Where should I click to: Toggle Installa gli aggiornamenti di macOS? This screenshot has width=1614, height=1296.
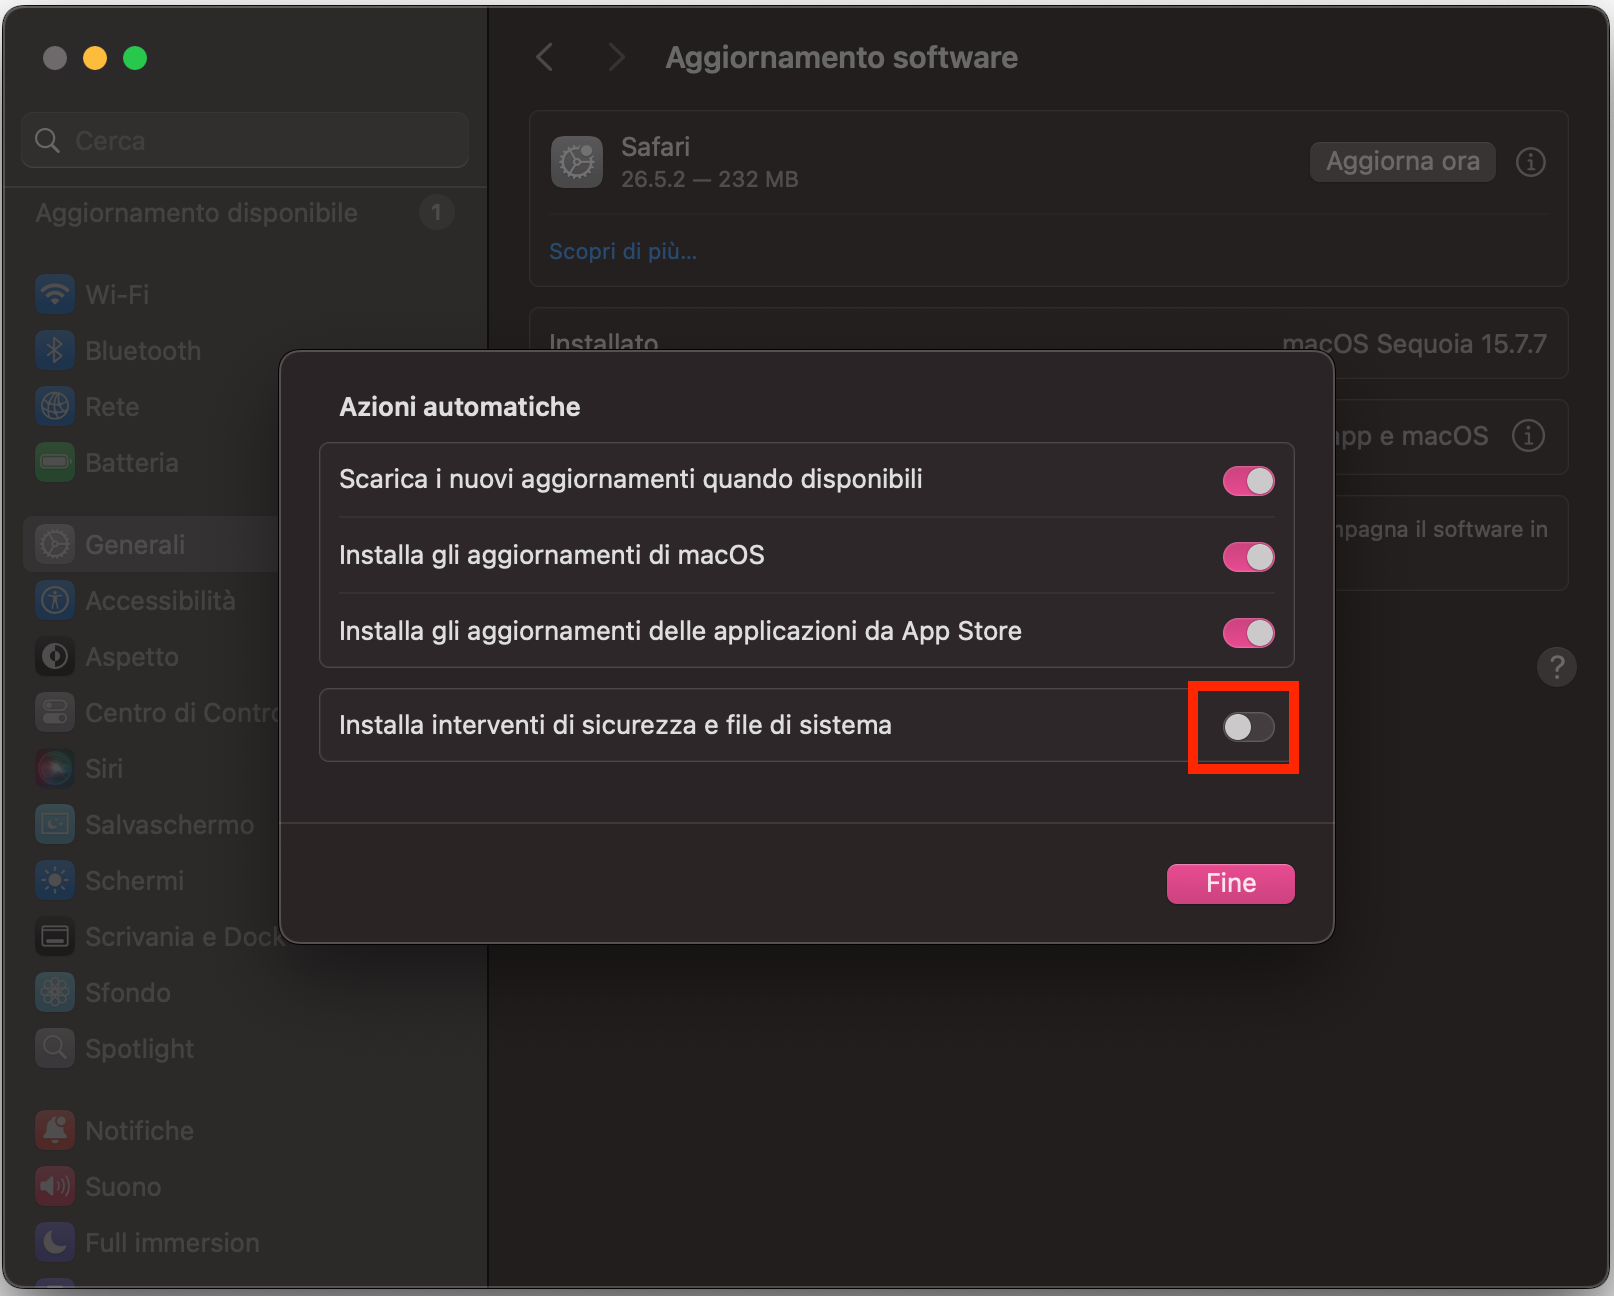pyautogui.click(x=1248, y=557)
